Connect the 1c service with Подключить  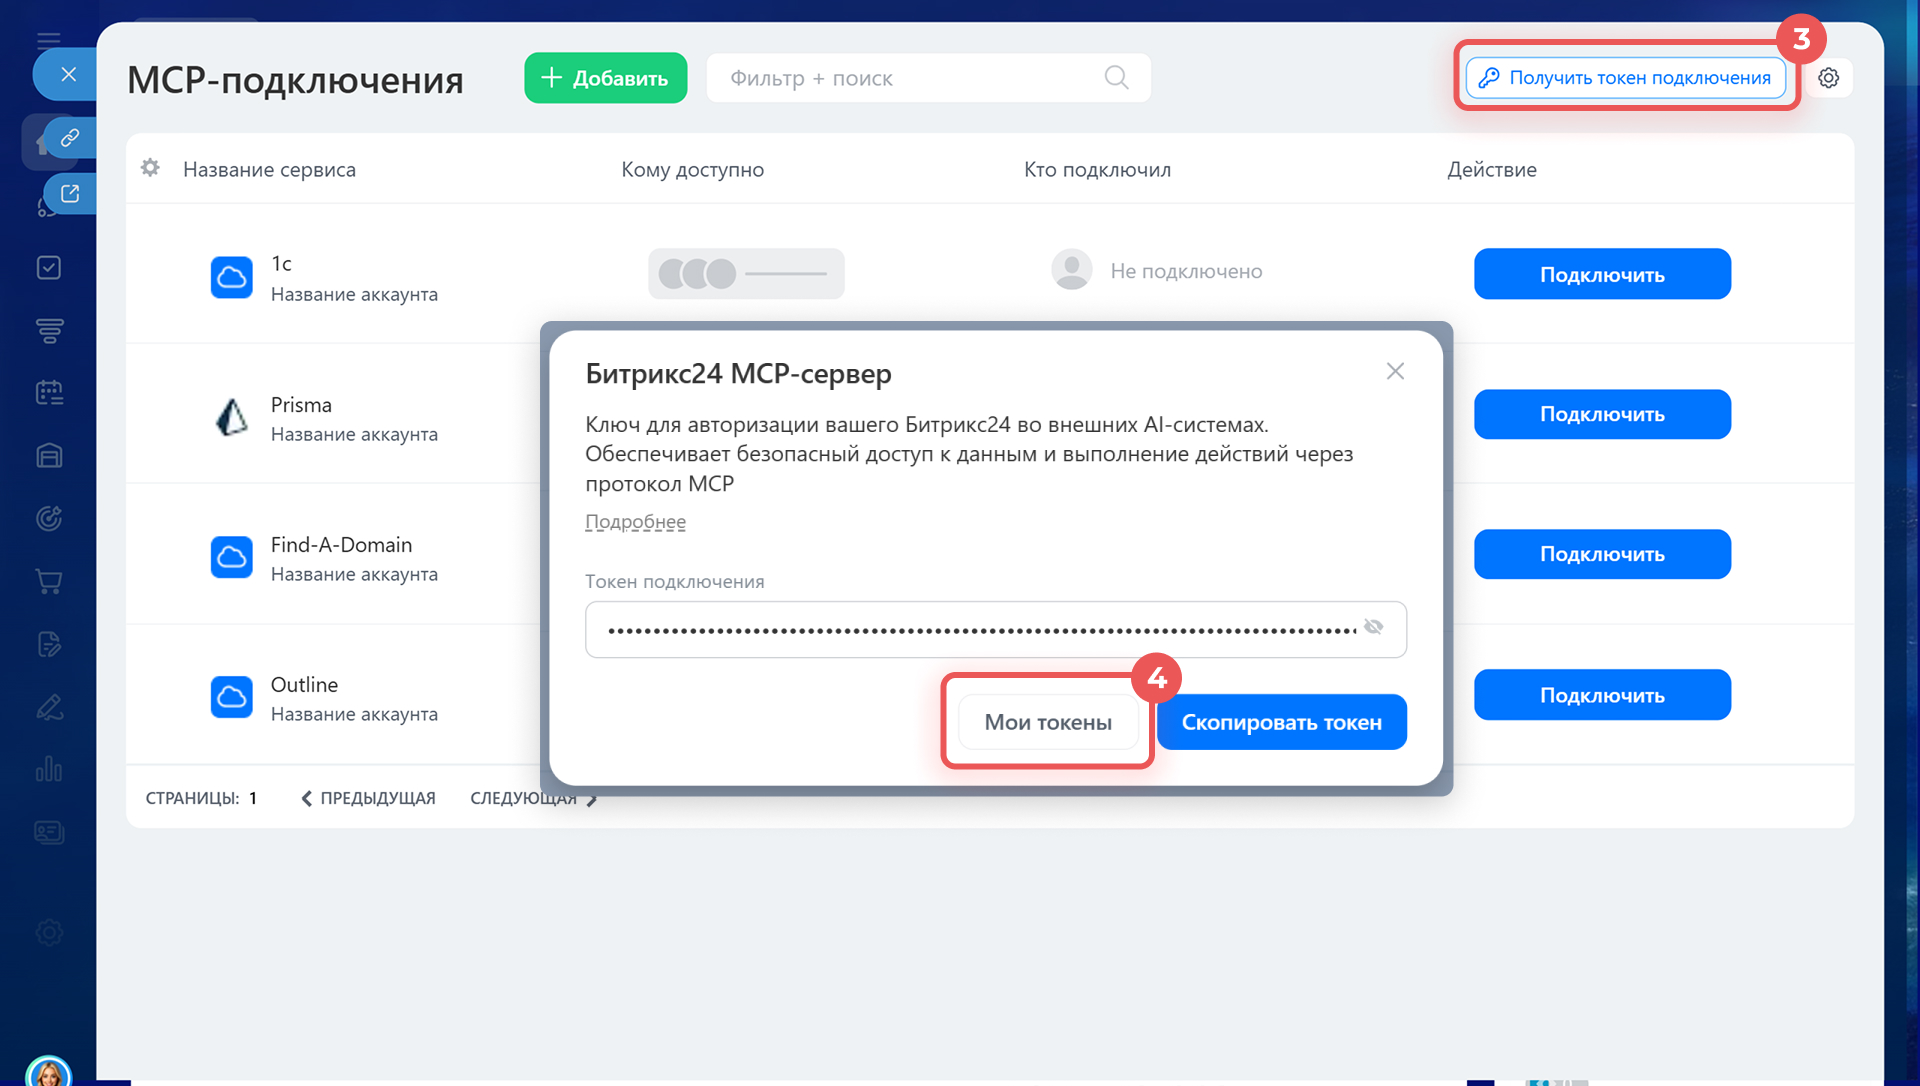click(x=1601, y=274)
